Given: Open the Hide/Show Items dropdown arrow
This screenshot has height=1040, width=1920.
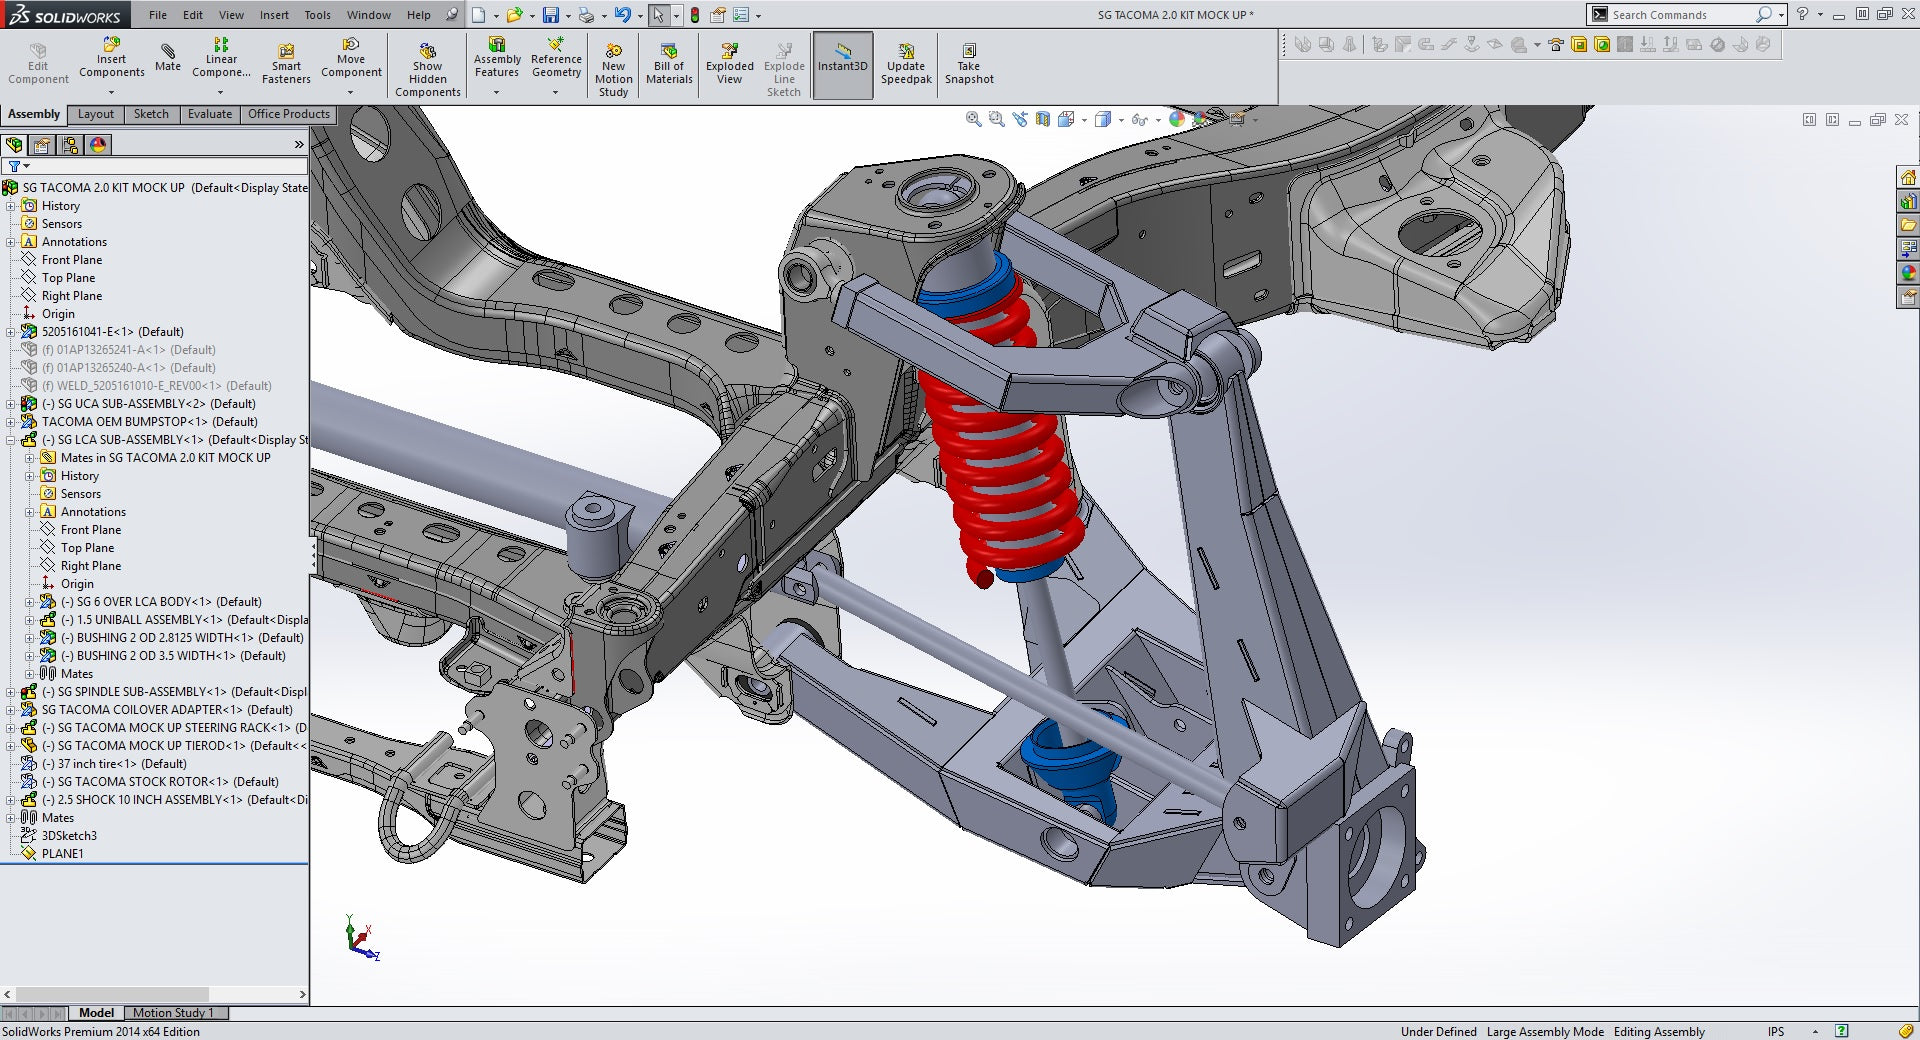Looking at the screenshot, I should tap(1158, 120).
